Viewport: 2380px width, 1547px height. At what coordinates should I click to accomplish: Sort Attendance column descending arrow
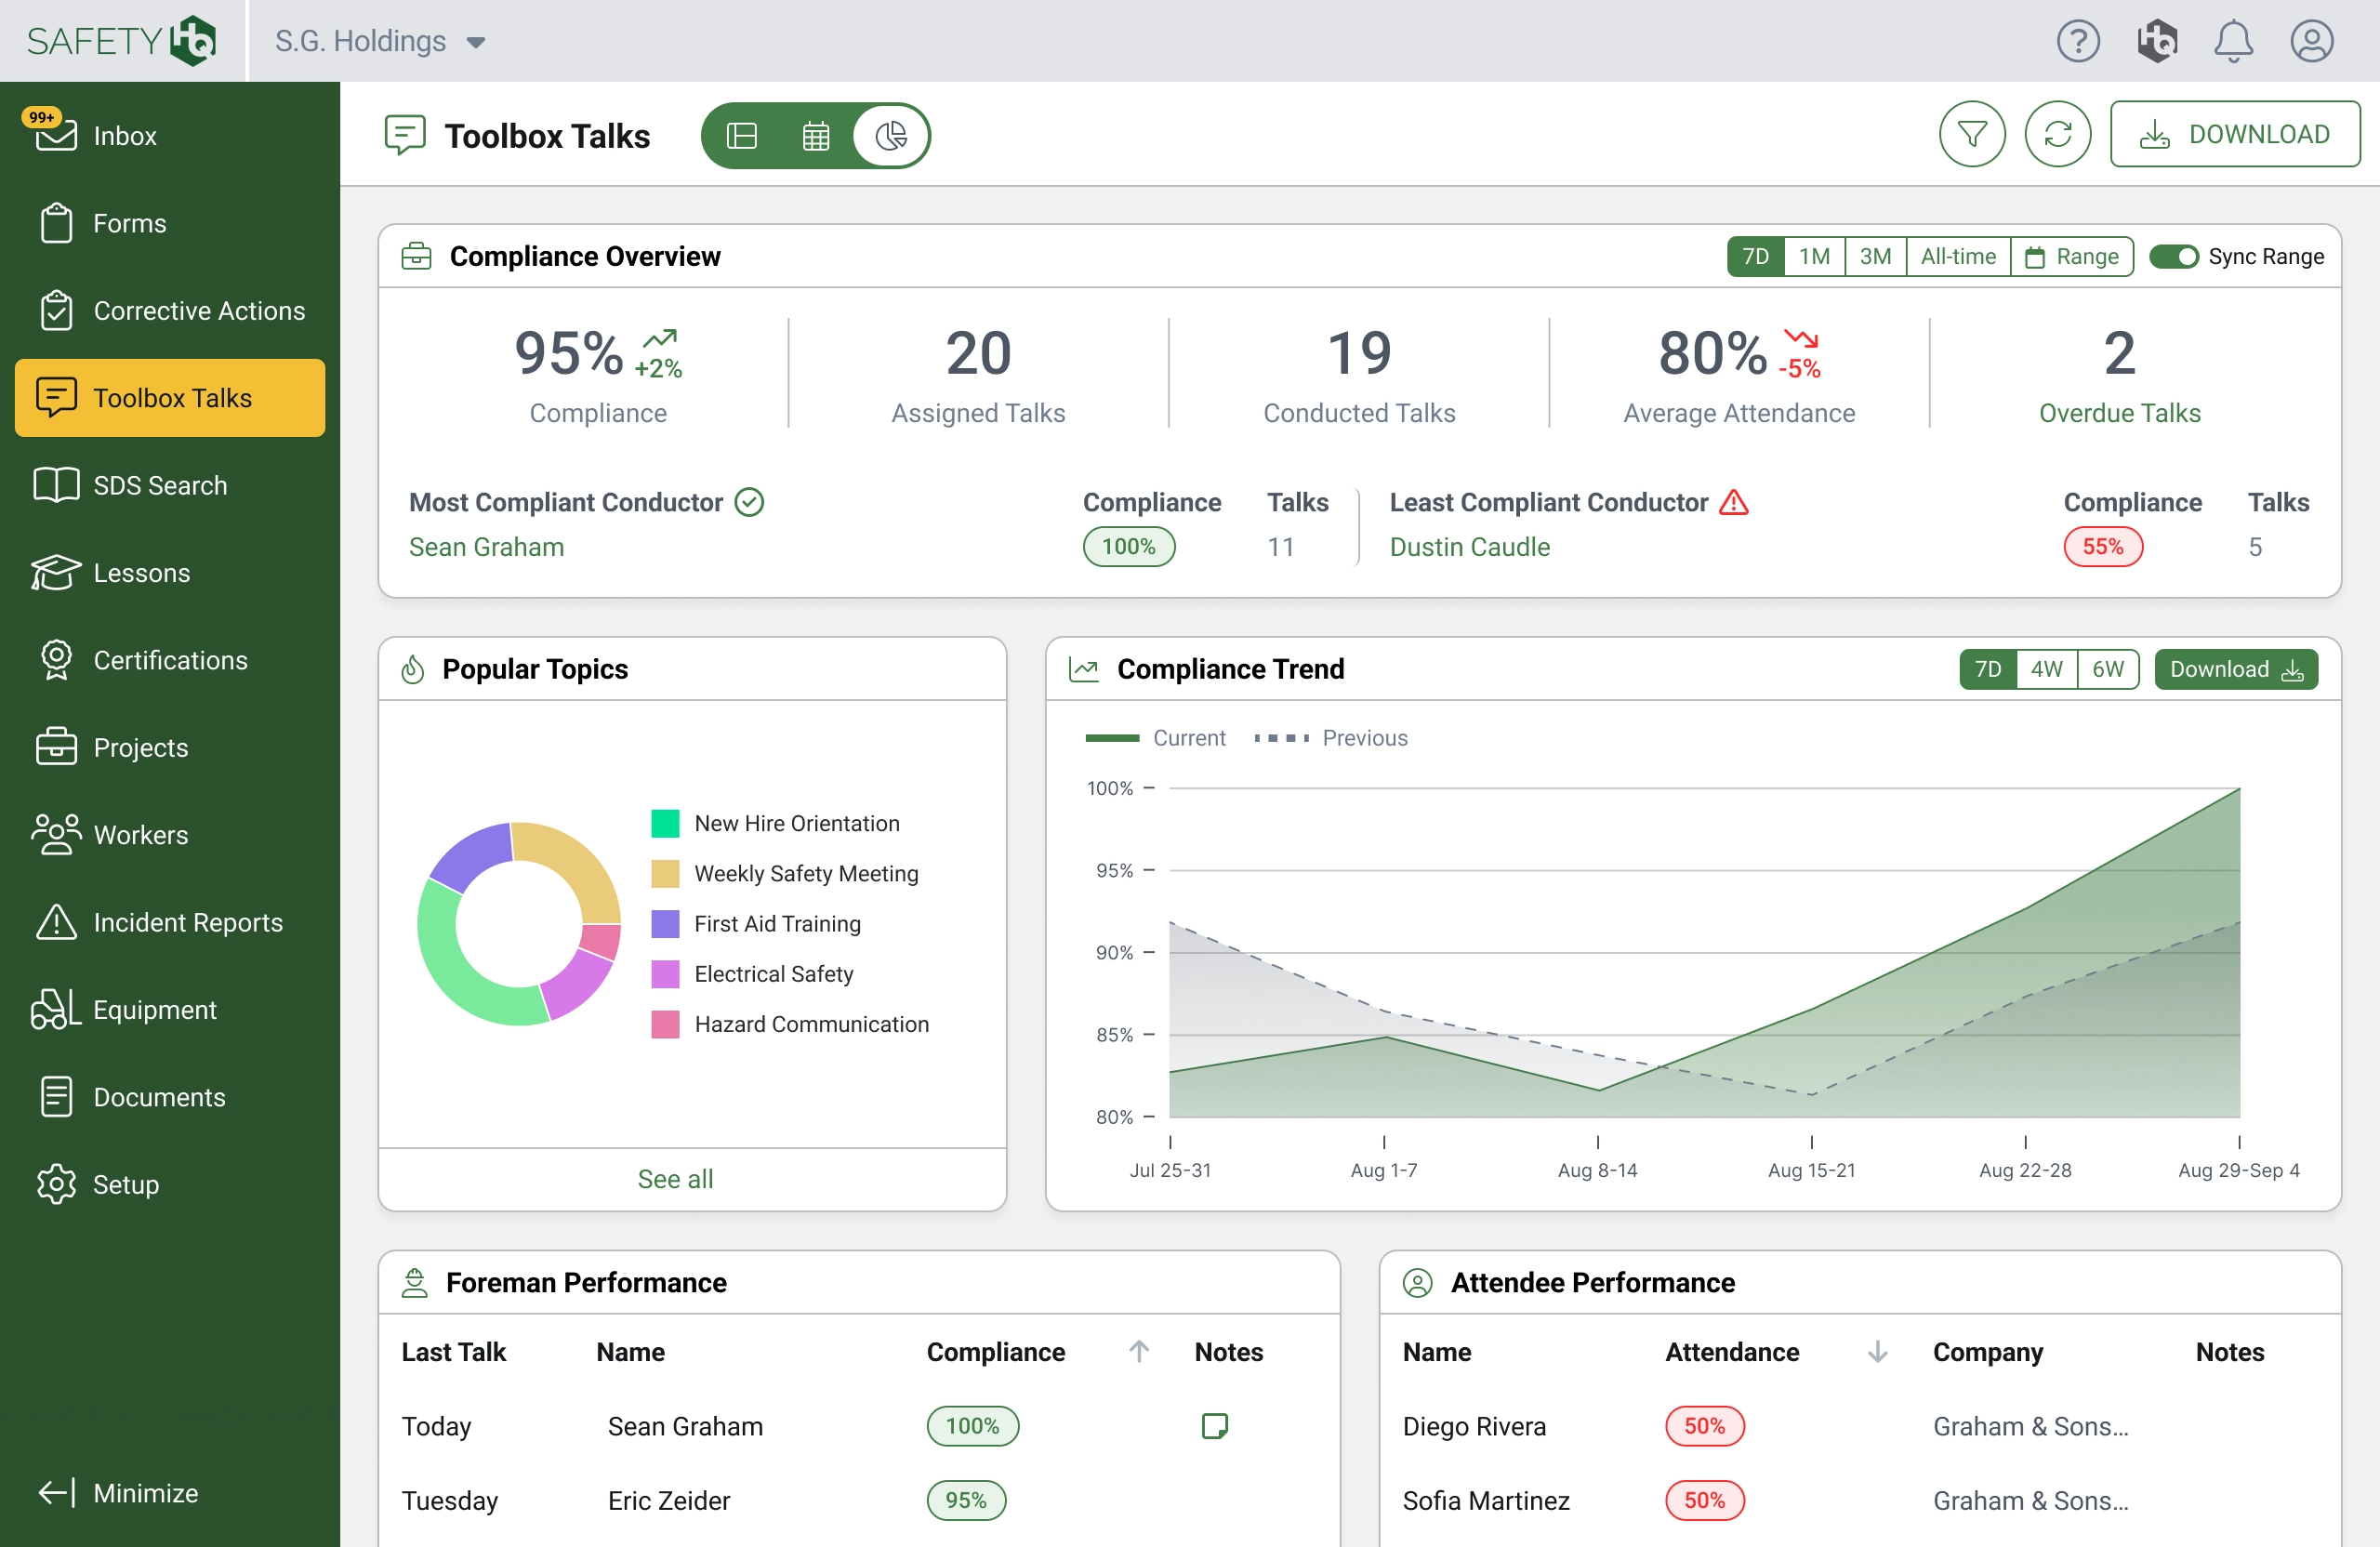click(1877, 1351)
